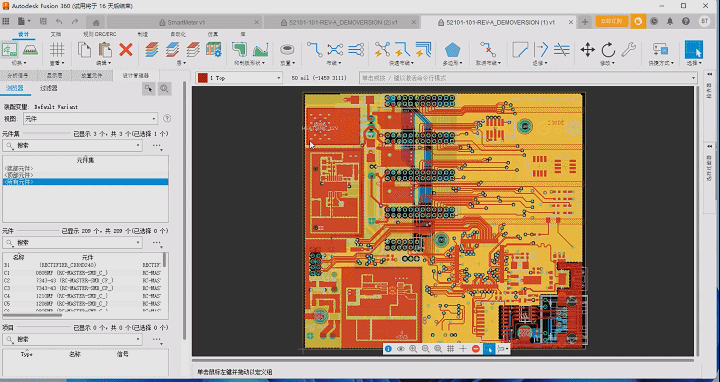Viewport: 720px width, 382px height.
Task: Open the wrench properties tool
Action: pos(628,49)
